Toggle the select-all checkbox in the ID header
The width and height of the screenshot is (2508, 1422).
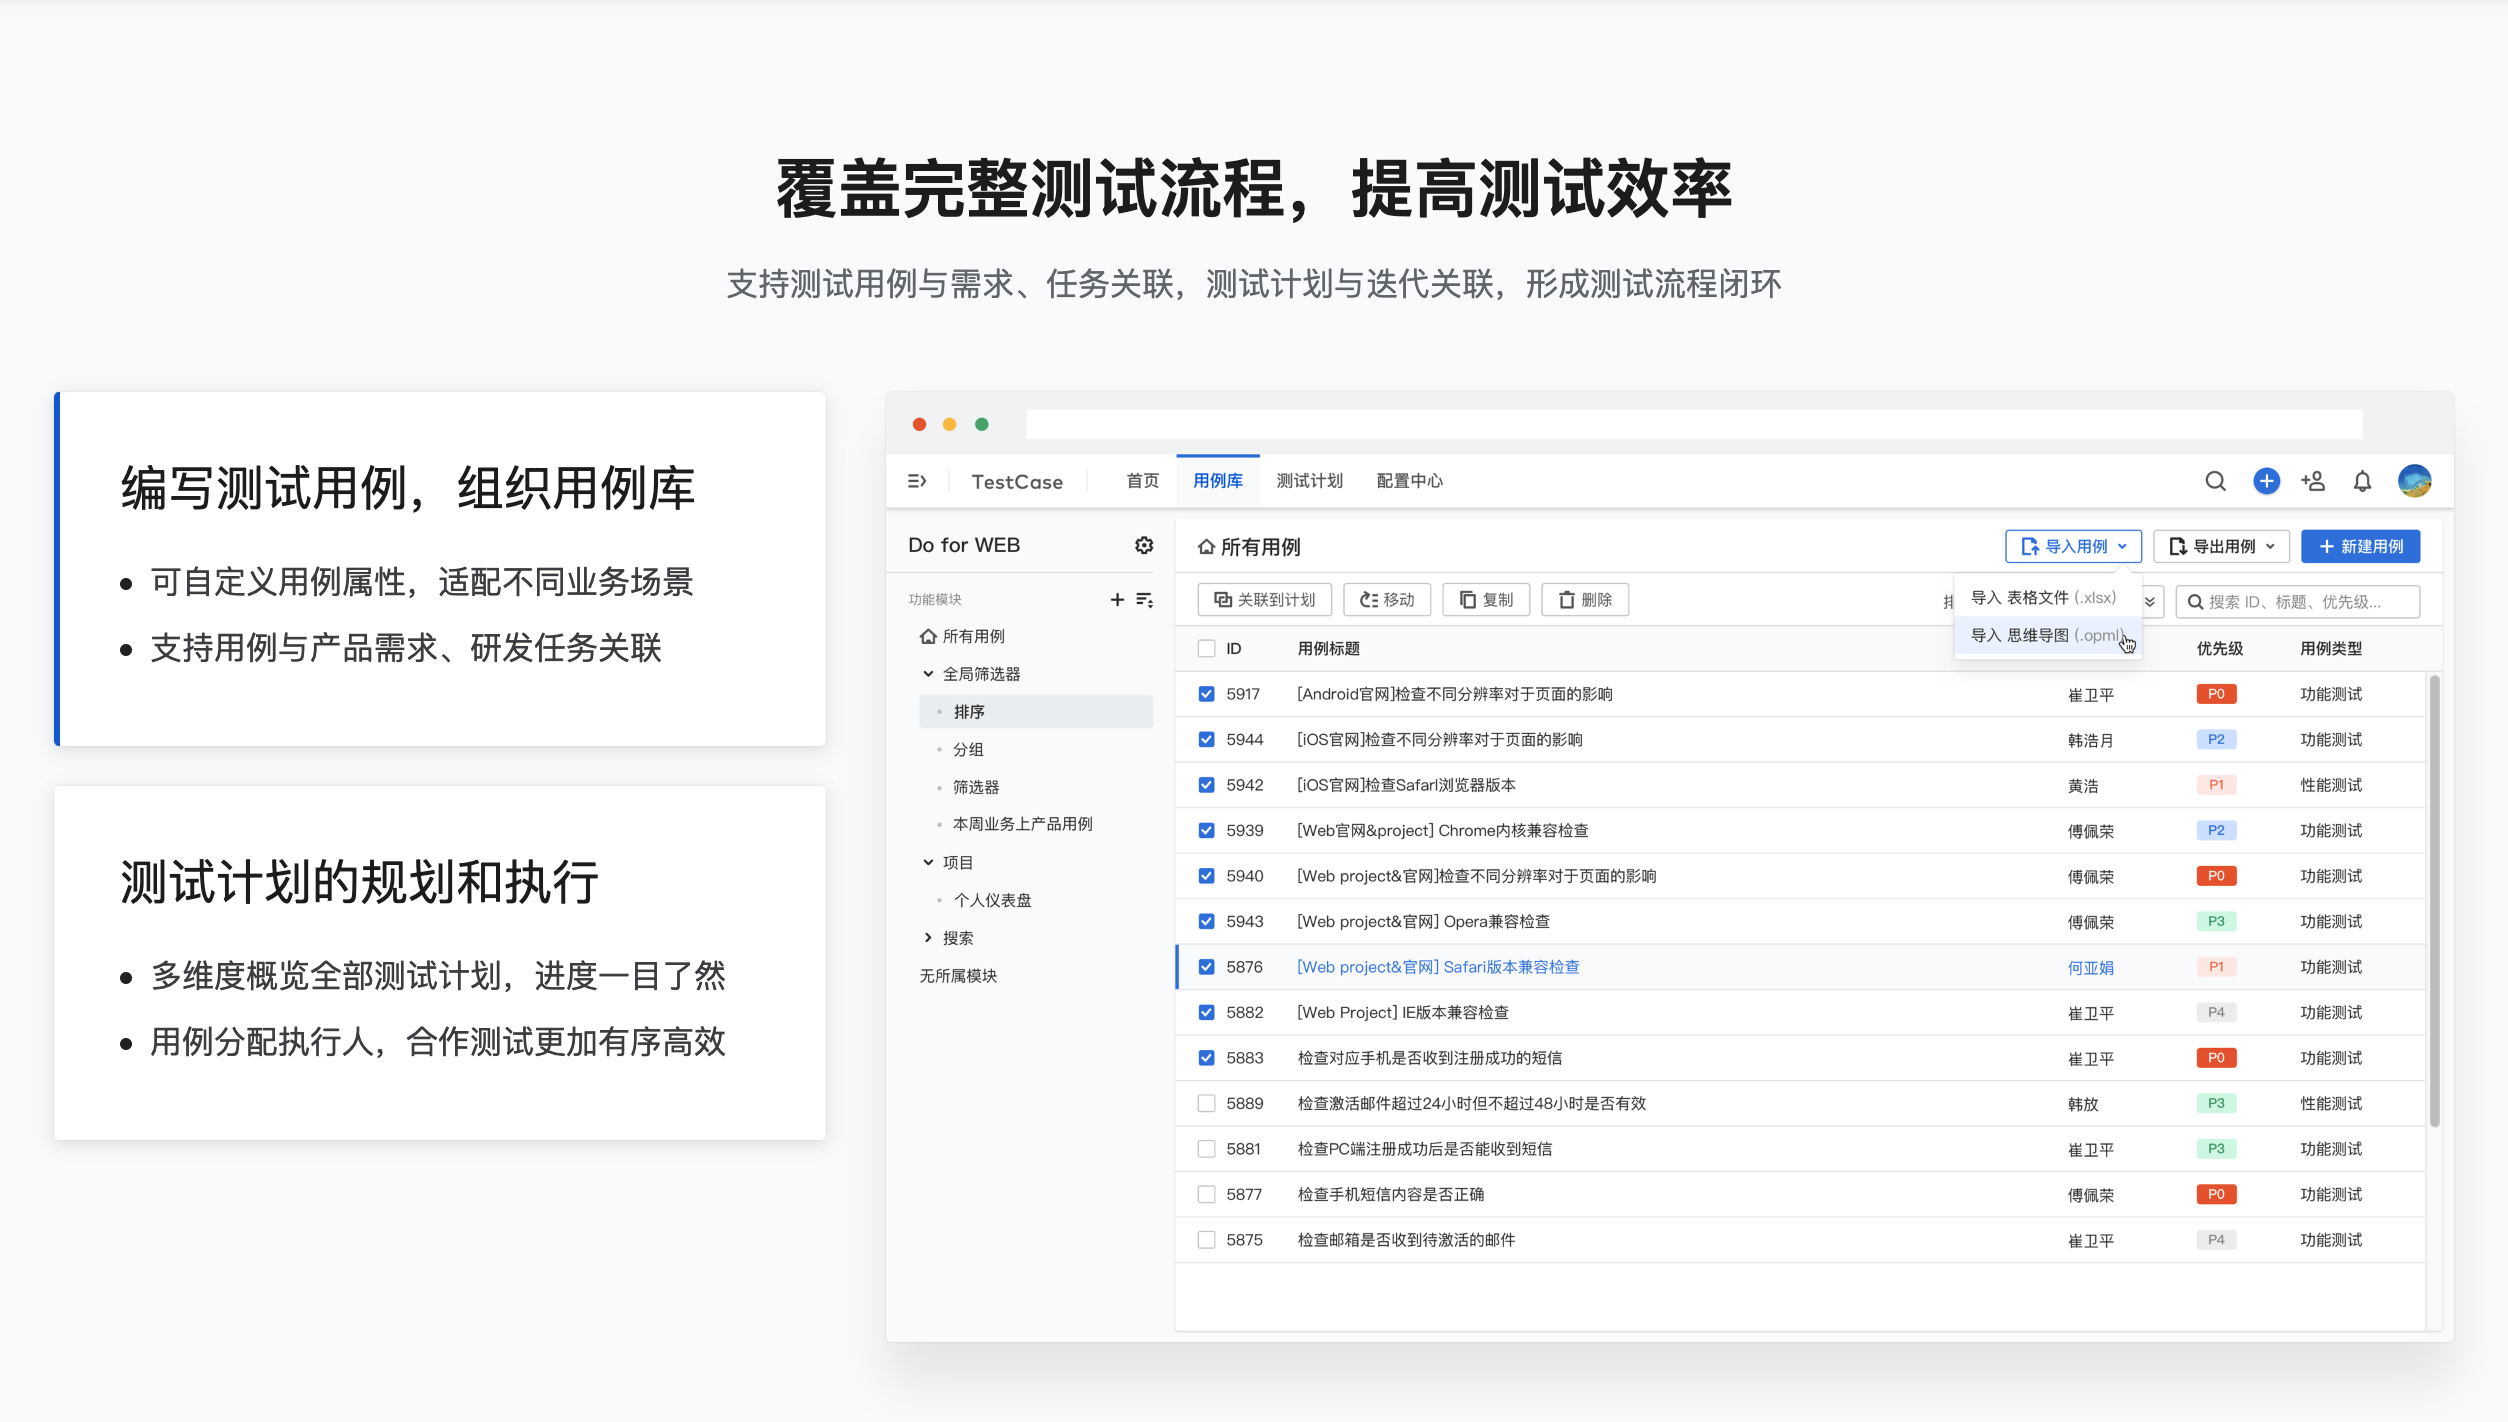tap(1205, 648)
